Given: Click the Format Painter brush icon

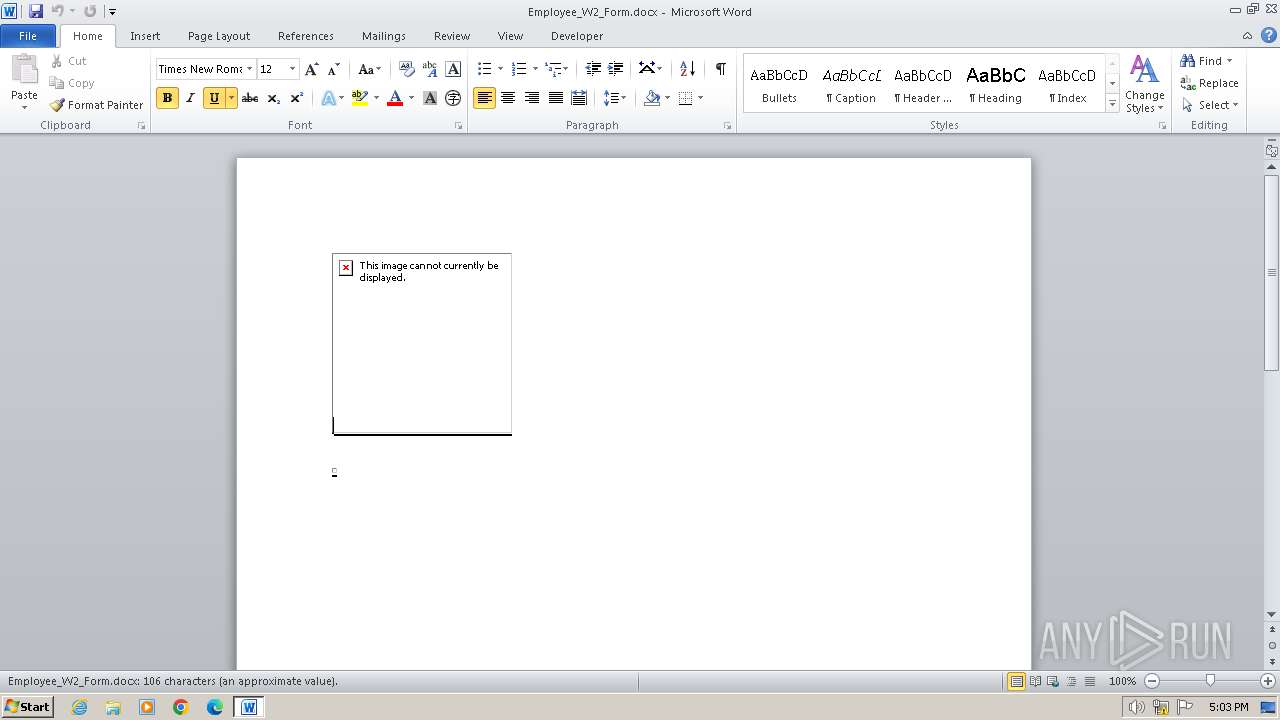Looking at the screenshot, I should (57, 105).
